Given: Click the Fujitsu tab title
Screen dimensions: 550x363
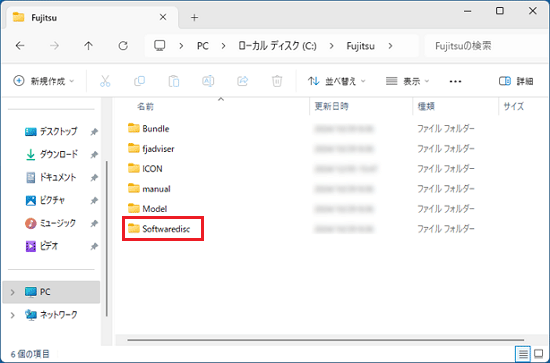Looking at the screenshot, I should pos(44,18).
